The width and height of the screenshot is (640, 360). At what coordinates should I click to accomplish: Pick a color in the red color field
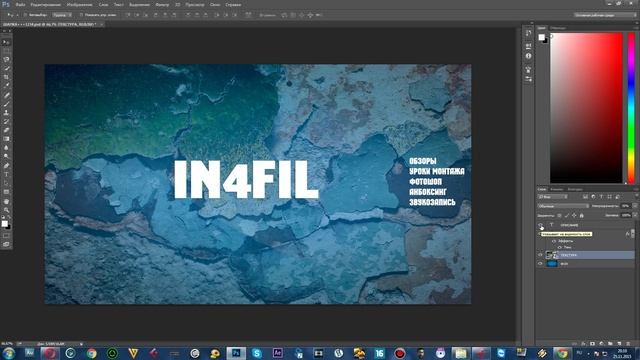coord(586,108)
